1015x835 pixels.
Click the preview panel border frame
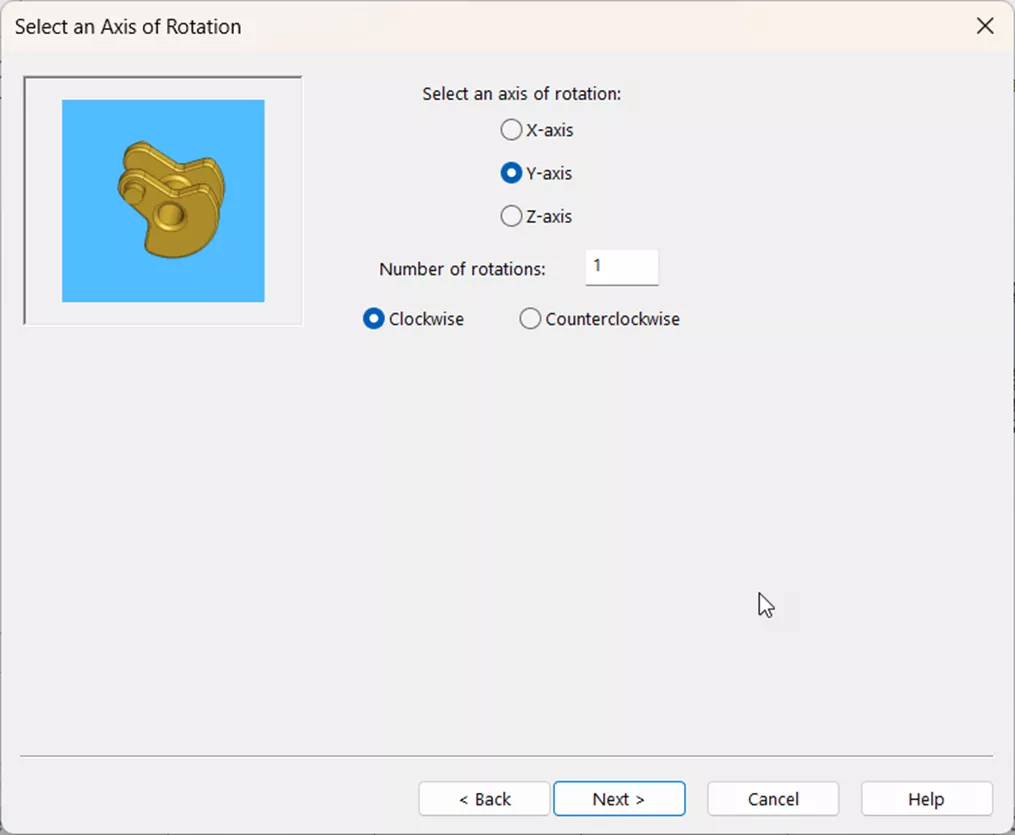[x=162, y=75]
